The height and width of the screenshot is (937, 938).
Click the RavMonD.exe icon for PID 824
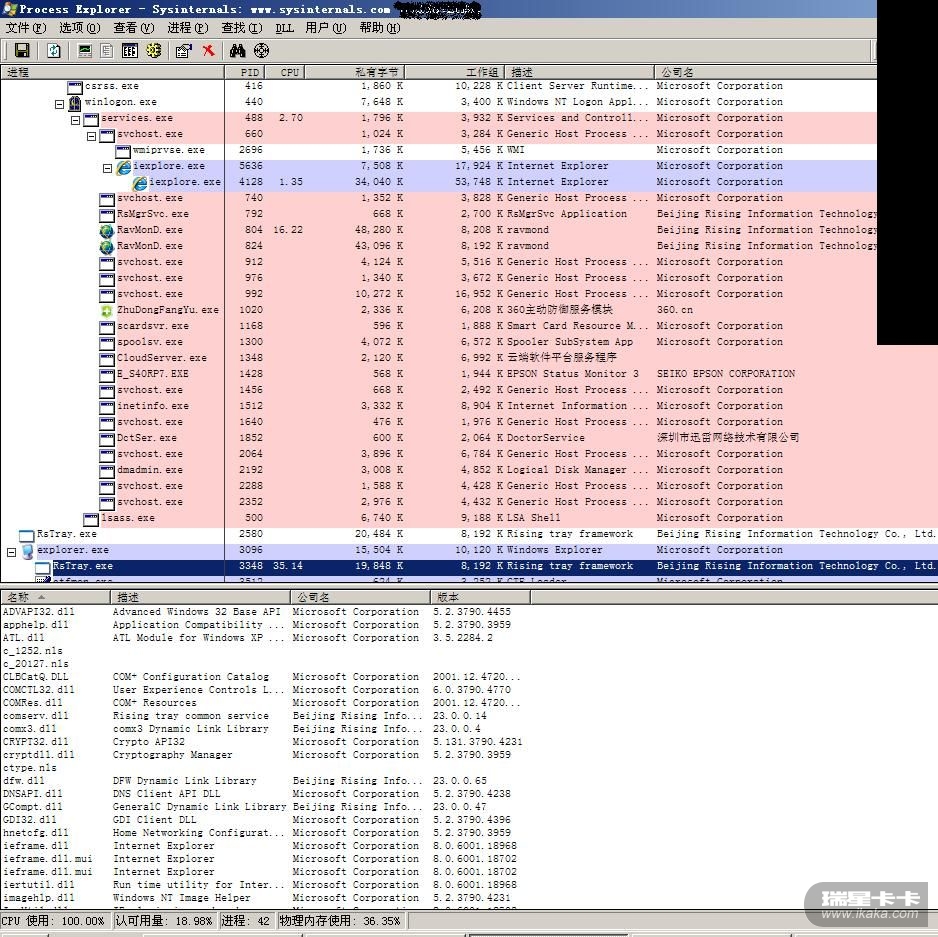pyautogui.click(x=106, y=247)
